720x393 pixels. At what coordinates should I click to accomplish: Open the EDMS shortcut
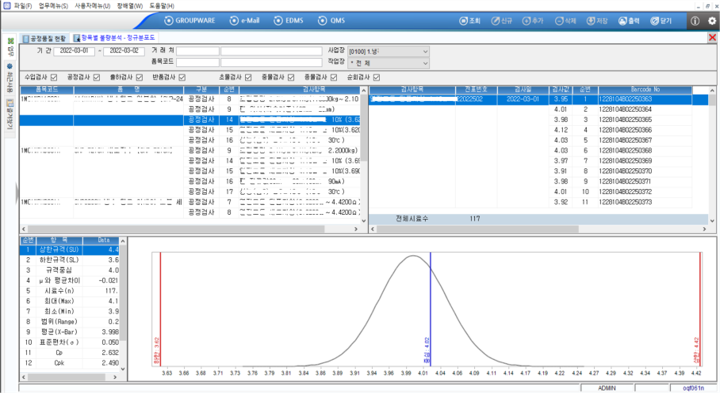click(x=288, y=20)
